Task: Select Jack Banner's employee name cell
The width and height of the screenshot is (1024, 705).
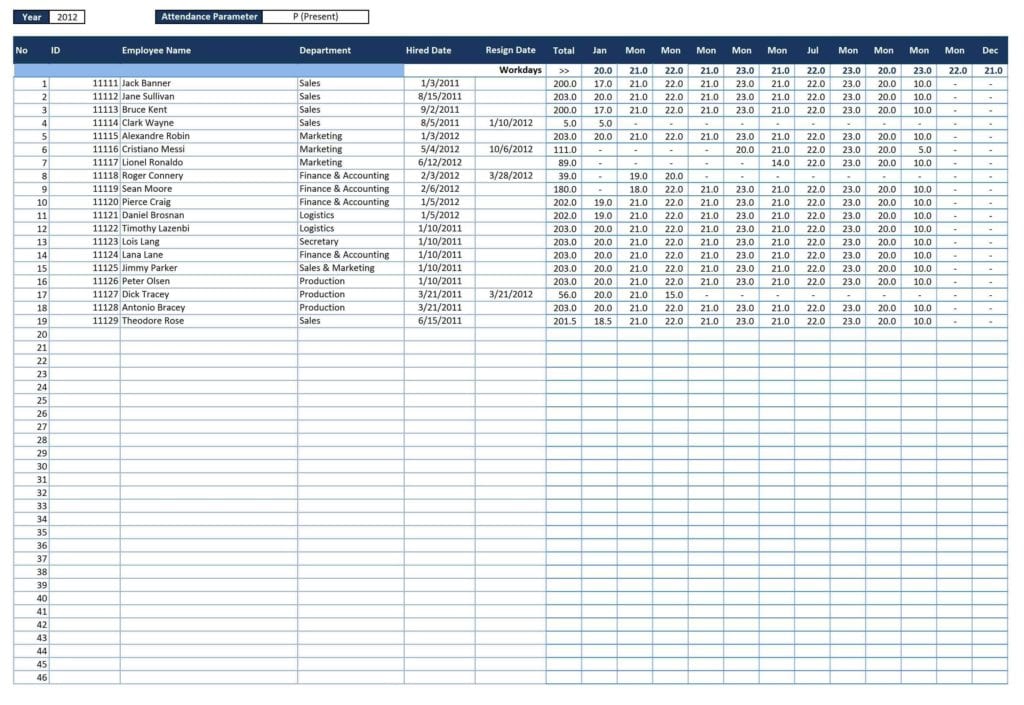Action: [180, 83]
